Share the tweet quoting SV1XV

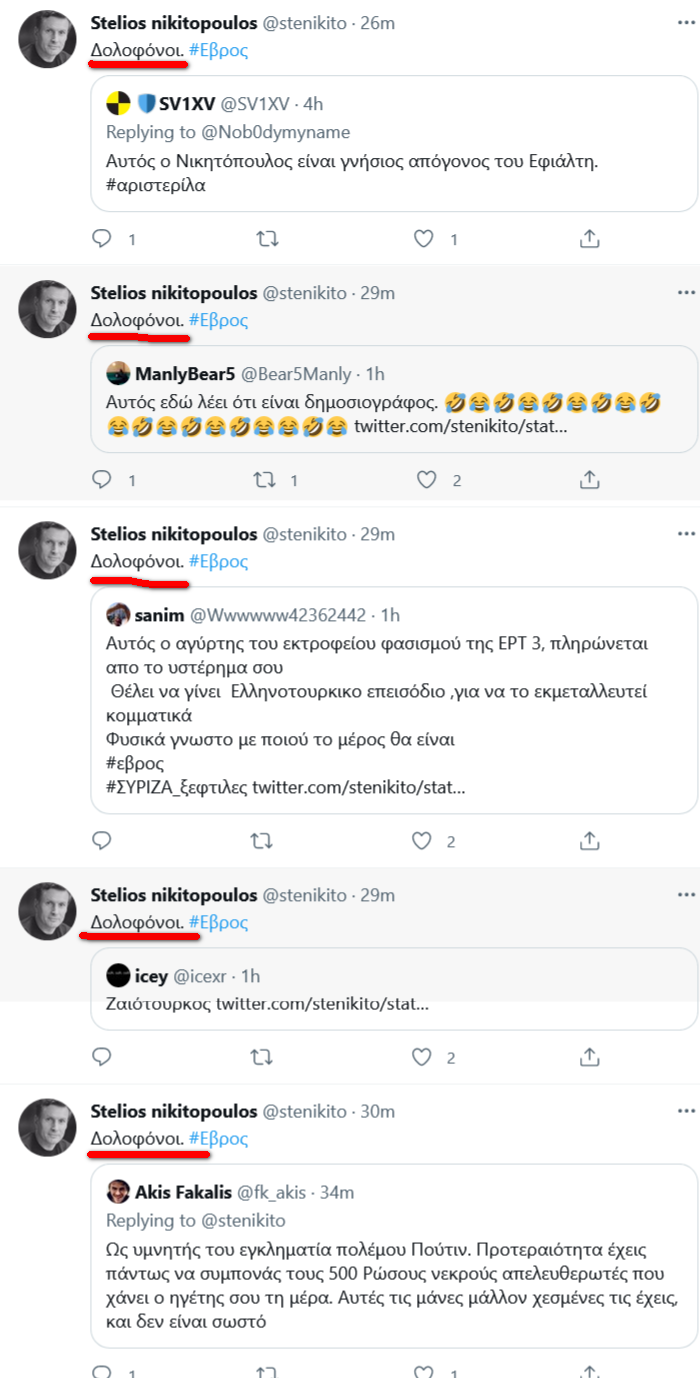coord(590,239)
